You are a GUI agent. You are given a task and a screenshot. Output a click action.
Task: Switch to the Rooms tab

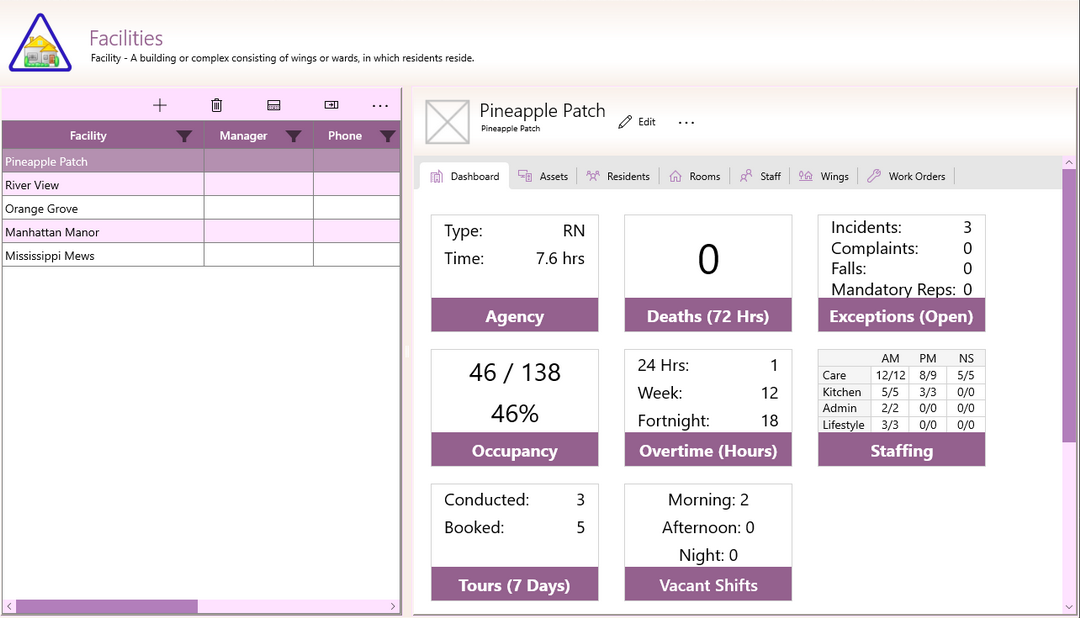click(x=694, y=176)
